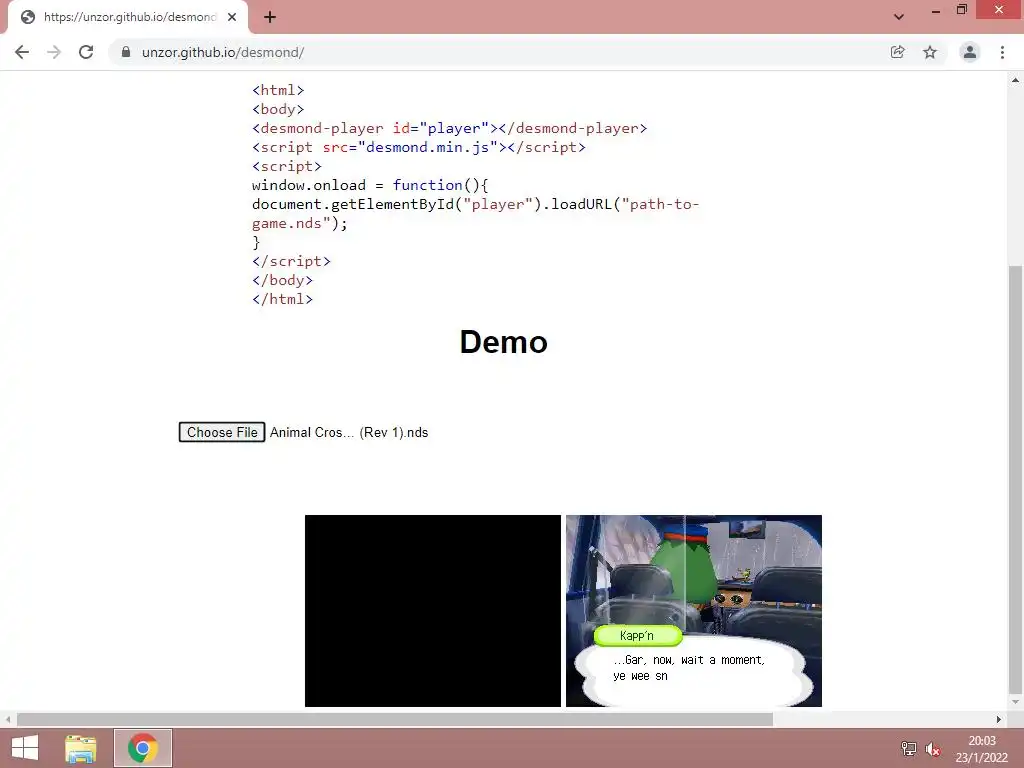The image size is (1024, 768).
Task: Open the tab search dropdown chevron
Action: tap(899, 17)
